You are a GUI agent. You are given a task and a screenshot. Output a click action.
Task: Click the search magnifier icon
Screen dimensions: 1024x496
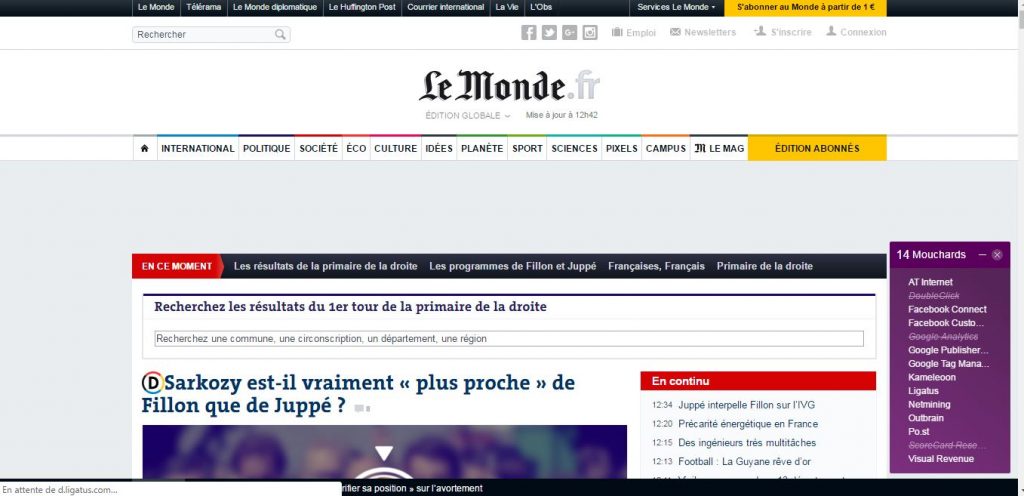280,35
